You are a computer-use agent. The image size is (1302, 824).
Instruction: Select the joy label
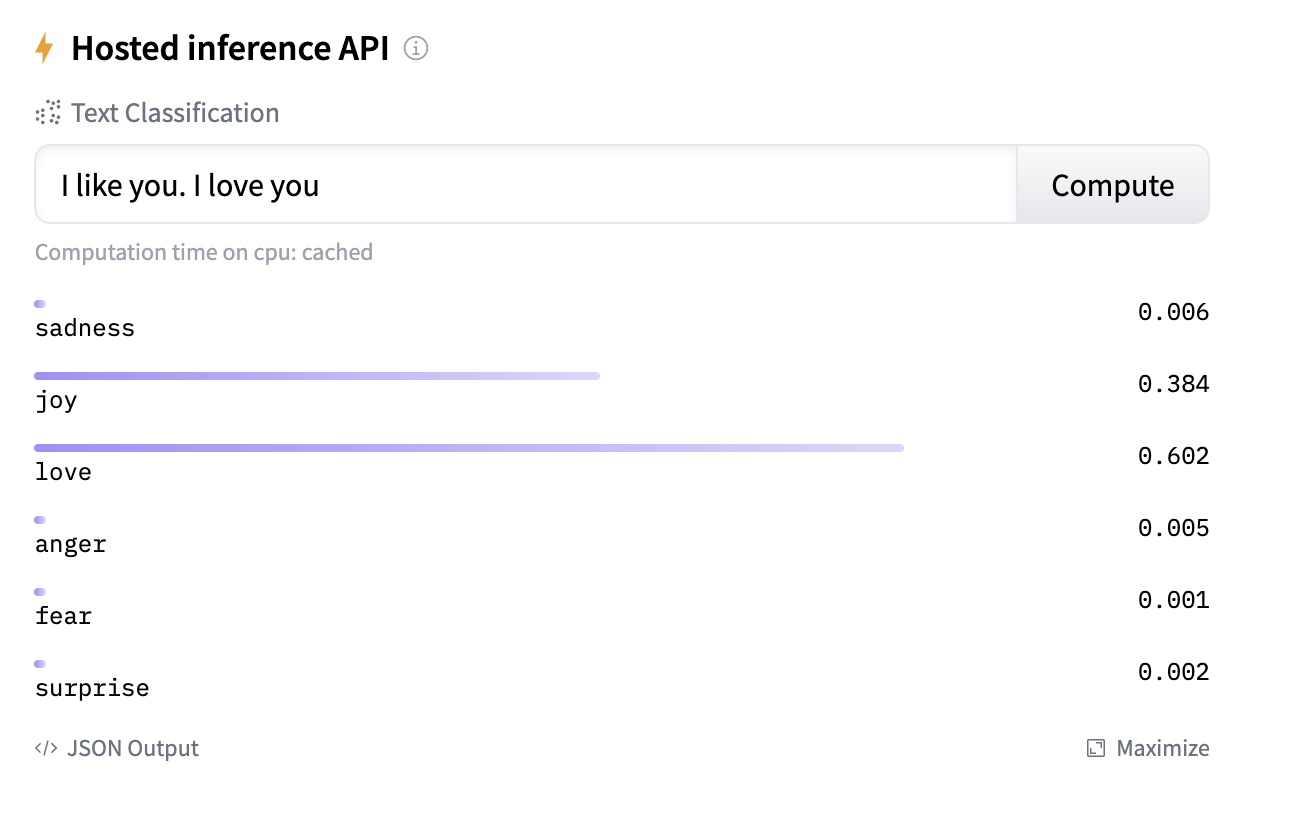click(56, 401)
